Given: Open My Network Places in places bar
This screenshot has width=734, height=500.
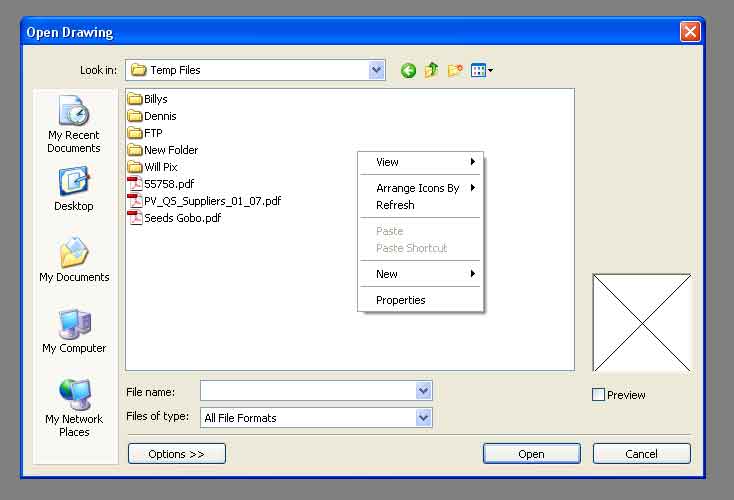Looking at the screenshot, I should 74,408.
